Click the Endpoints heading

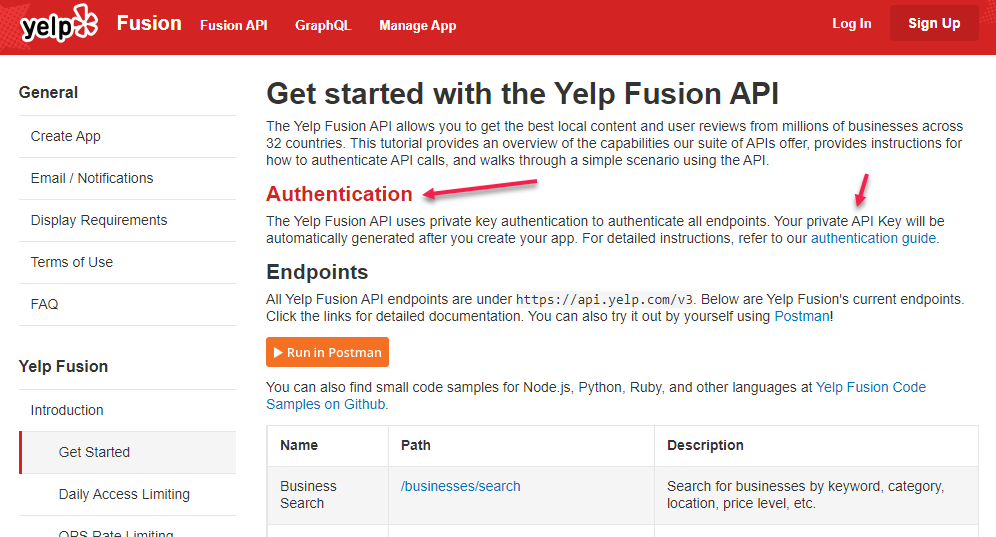[x=317, y=272]
